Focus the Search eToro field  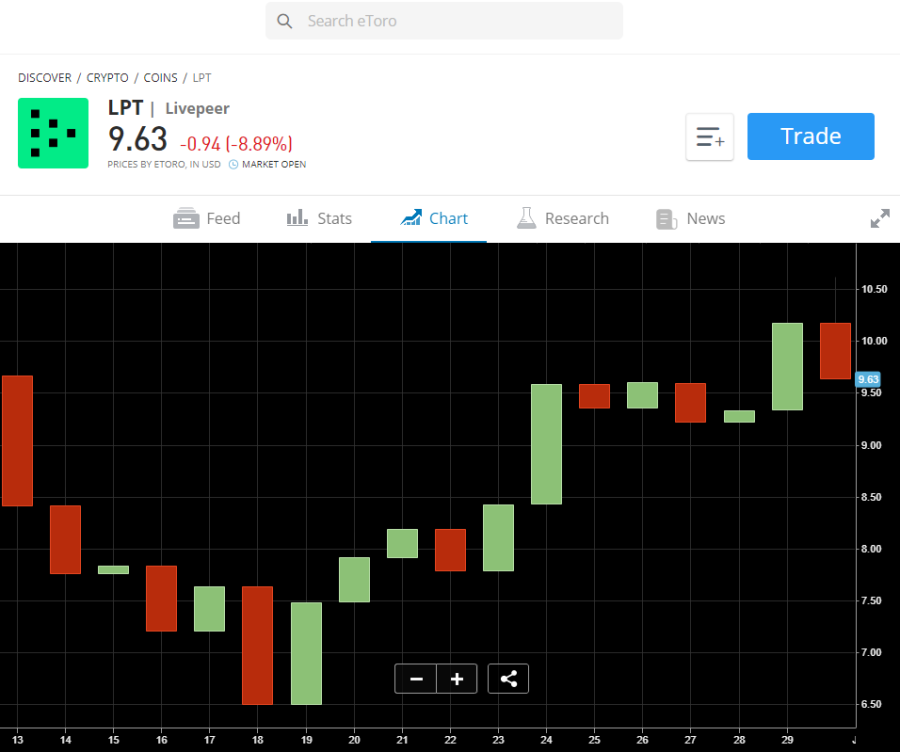tap(444, 21)
